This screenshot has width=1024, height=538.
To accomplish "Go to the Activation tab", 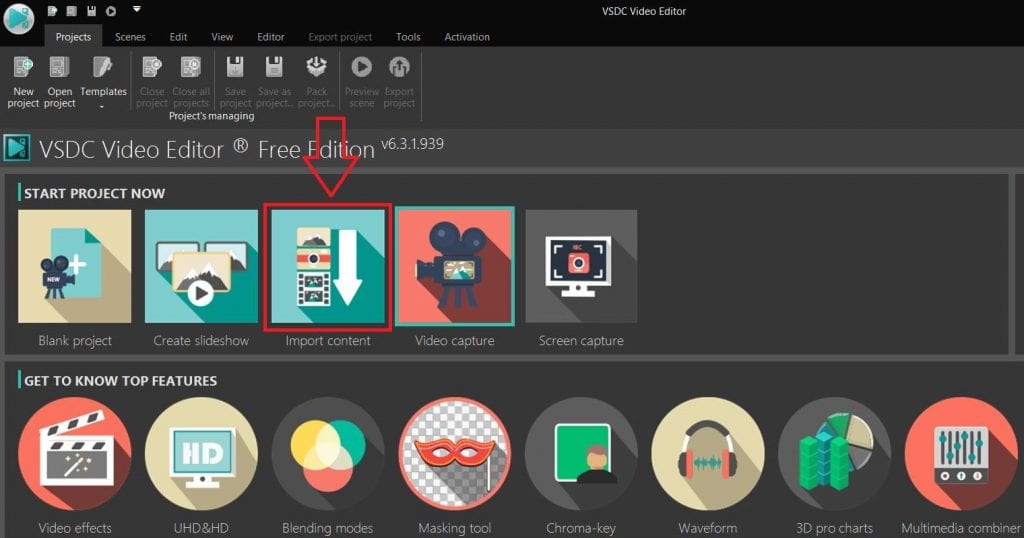I will [x=467, y=37].
